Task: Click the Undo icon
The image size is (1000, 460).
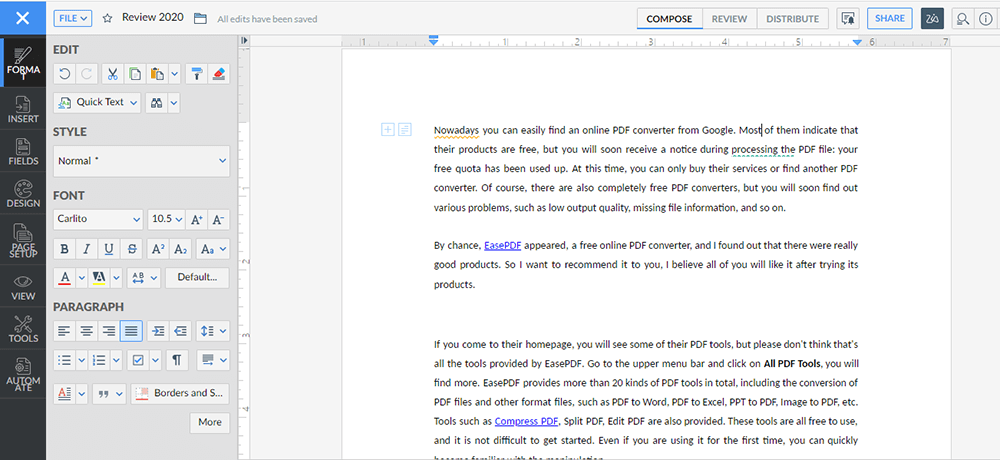Action: coord(65,74)
